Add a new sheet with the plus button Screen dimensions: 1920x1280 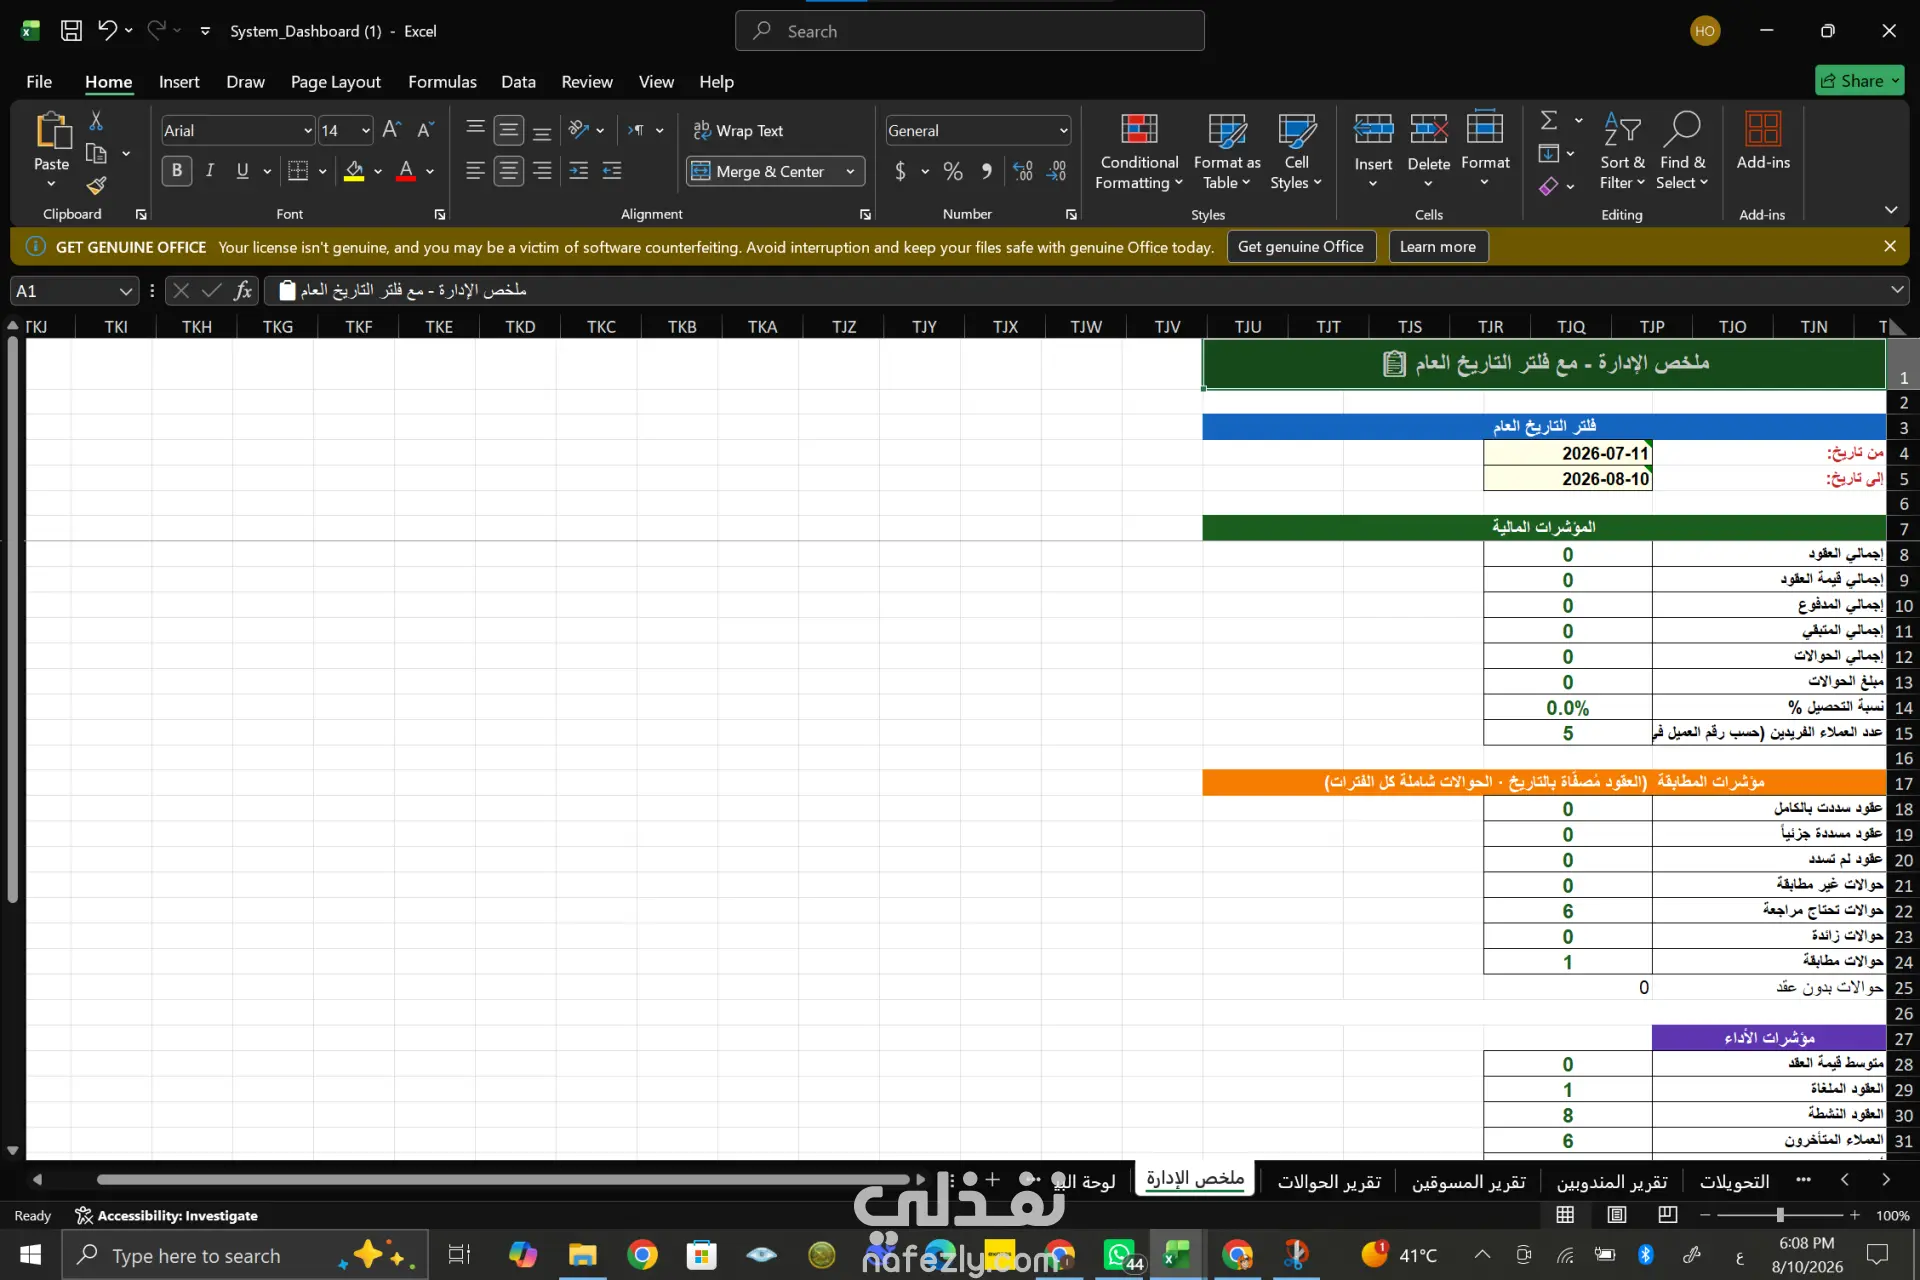pyautogui.click(x=992, y=1180)
